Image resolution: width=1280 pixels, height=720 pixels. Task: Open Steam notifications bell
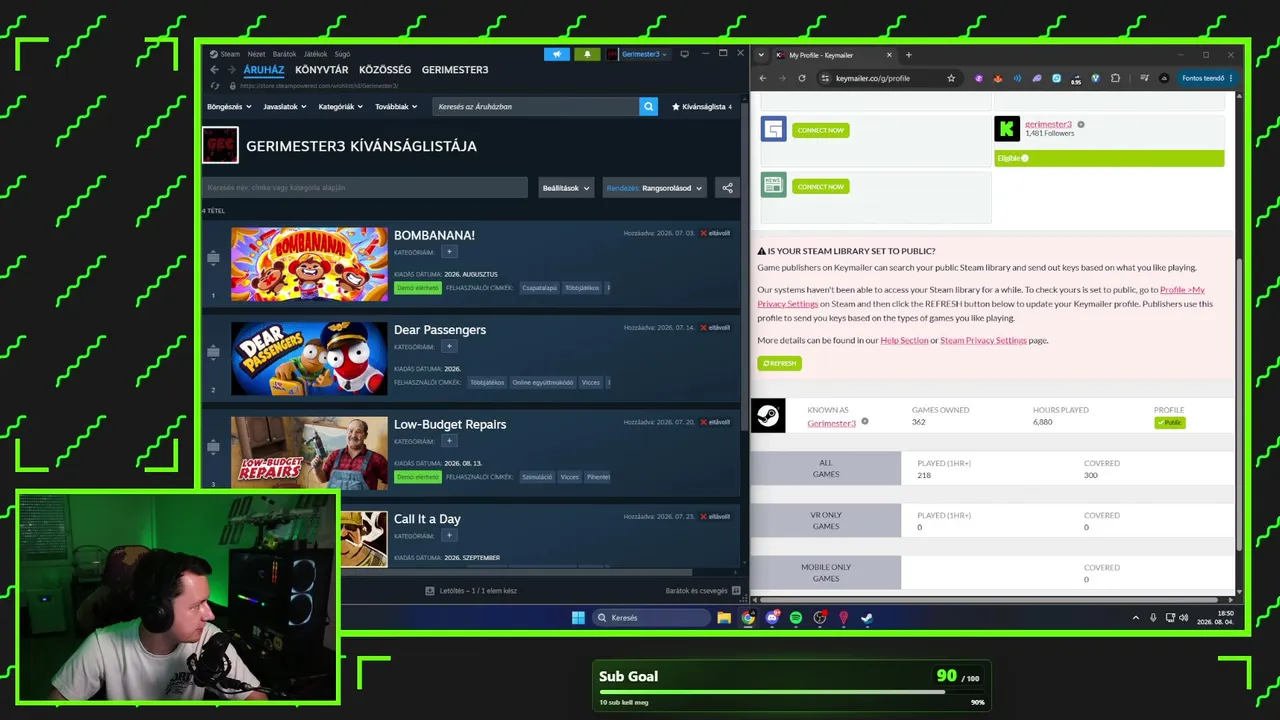[x=587, y=54]
